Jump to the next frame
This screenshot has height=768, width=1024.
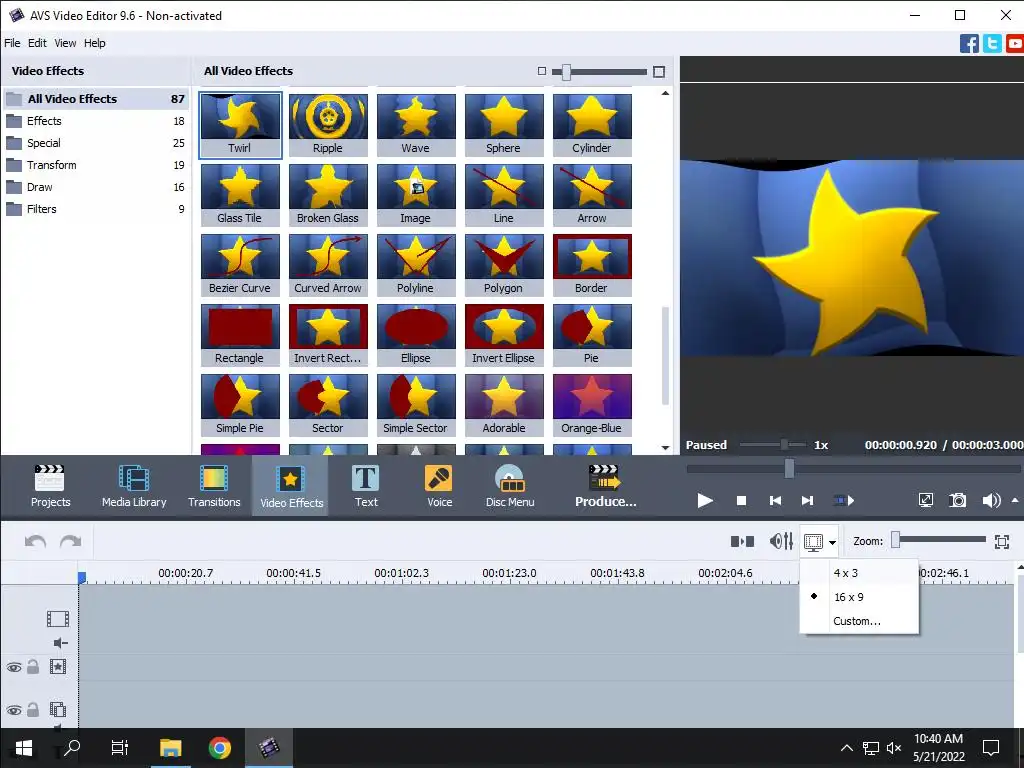pyautogui.click(x=808, y=500)
